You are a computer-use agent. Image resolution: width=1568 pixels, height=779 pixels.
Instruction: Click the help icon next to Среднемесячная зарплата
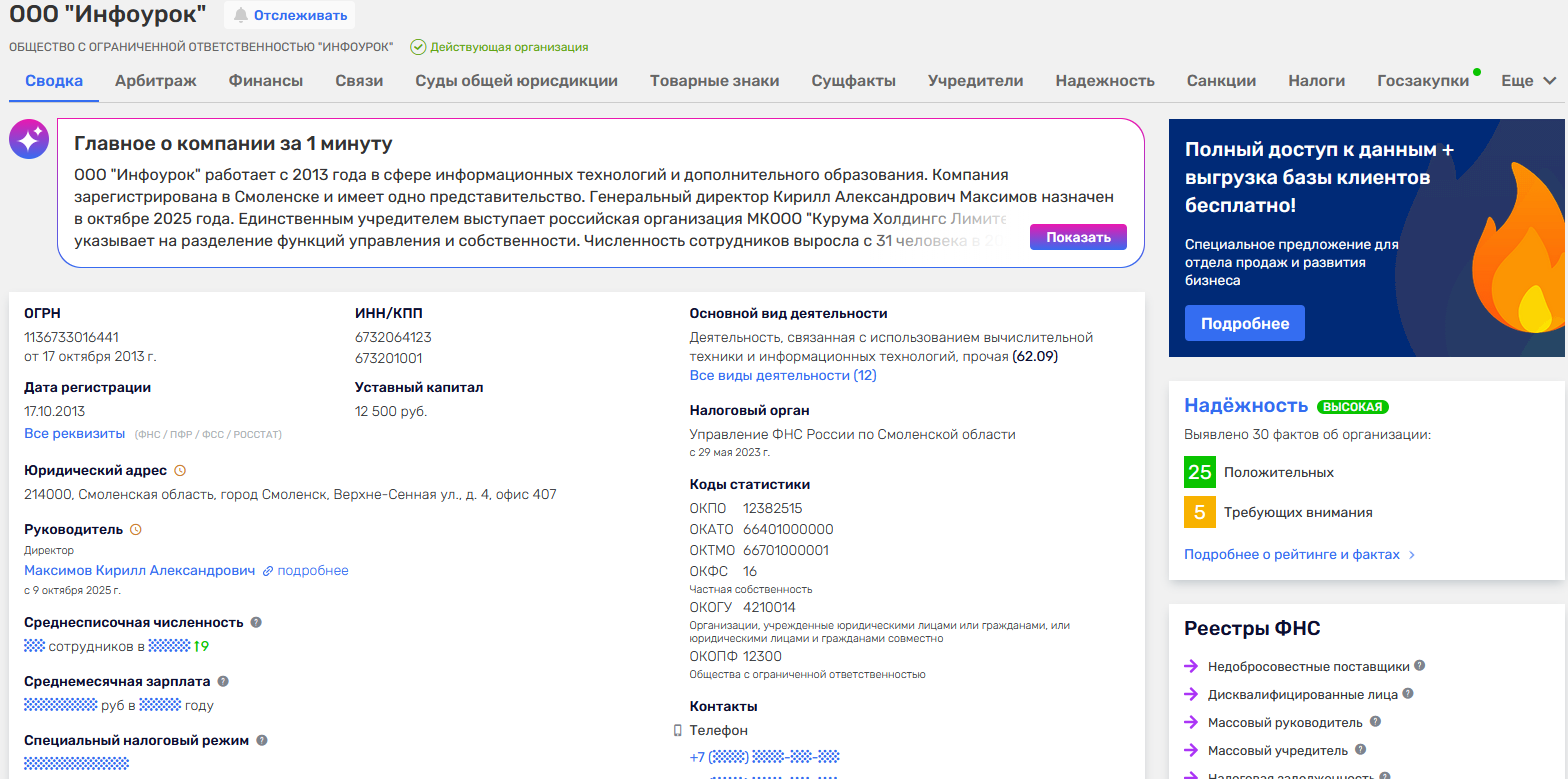click(223, 681)
